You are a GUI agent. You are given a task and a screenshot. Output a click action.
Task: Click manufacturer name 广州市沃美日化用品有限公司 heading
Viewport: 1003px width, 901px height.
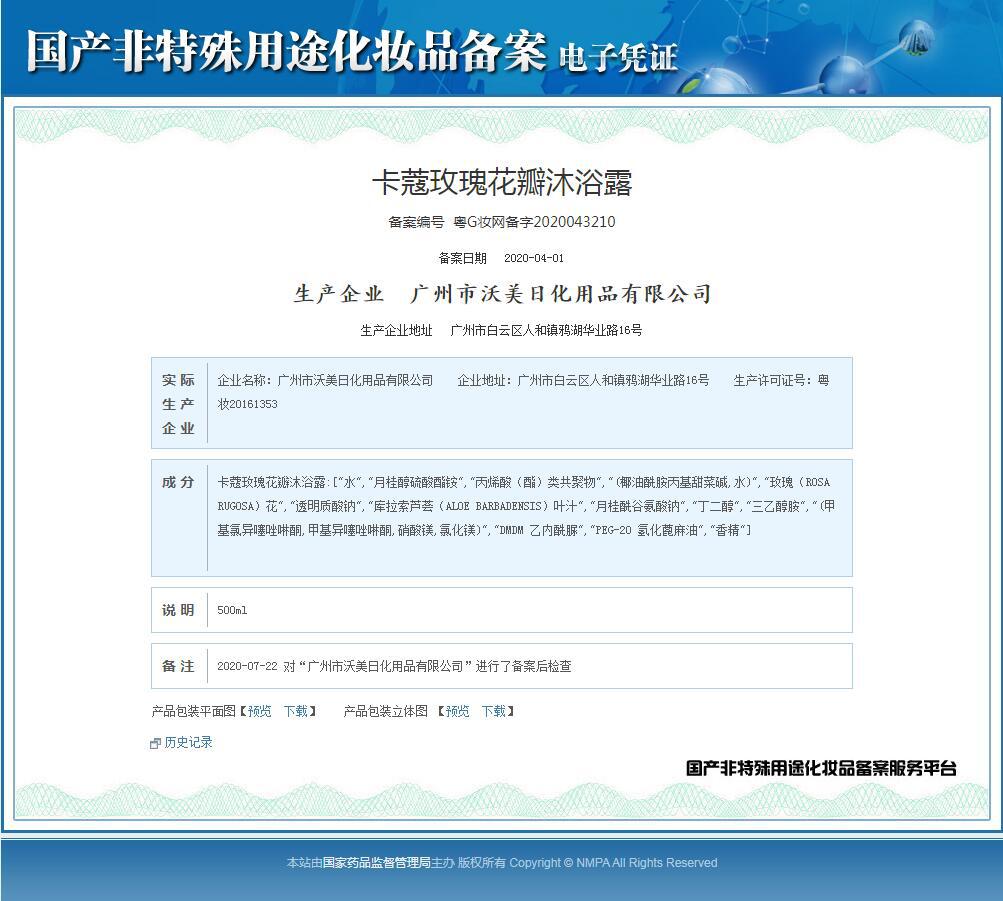[561, 294]
